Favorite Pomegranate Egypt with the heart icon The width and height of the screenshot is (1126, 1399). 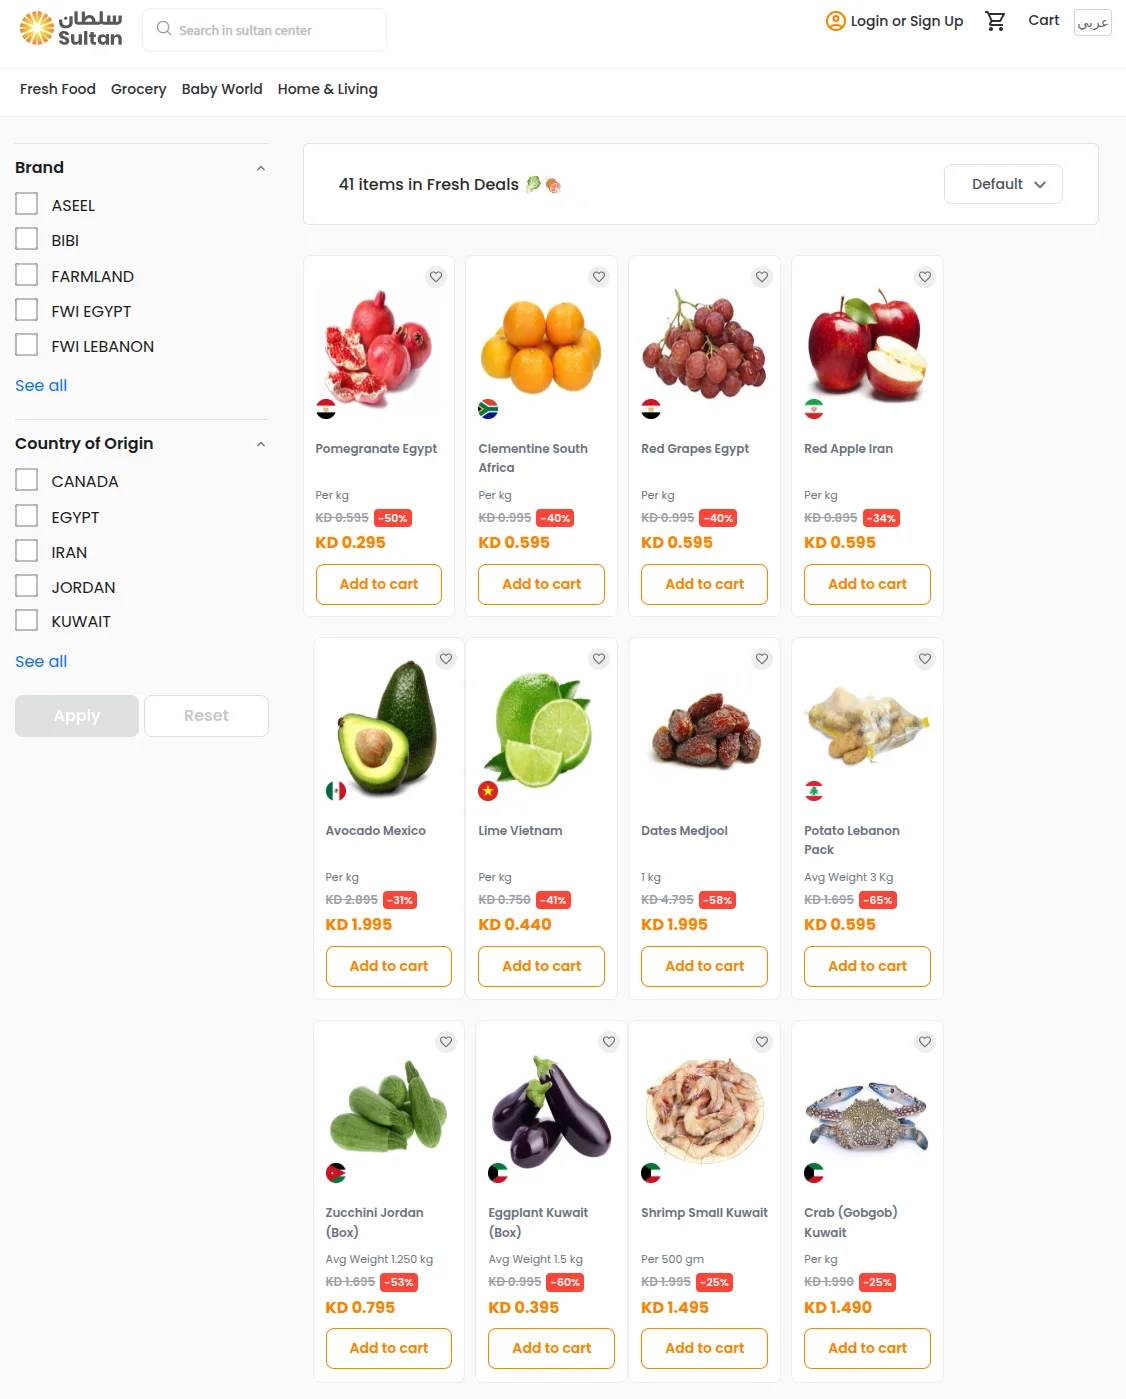click(436, 277)
